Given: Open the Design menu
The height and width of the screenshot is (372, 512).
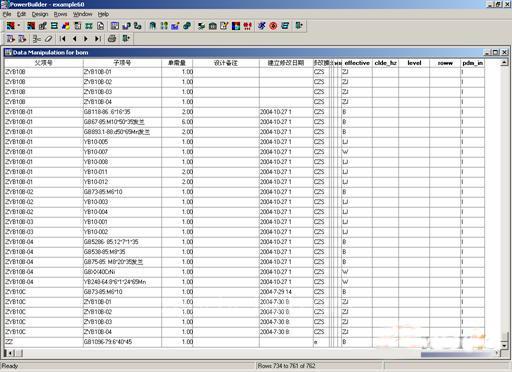Looking at the screenshot, I should click(x=40, y=14).
